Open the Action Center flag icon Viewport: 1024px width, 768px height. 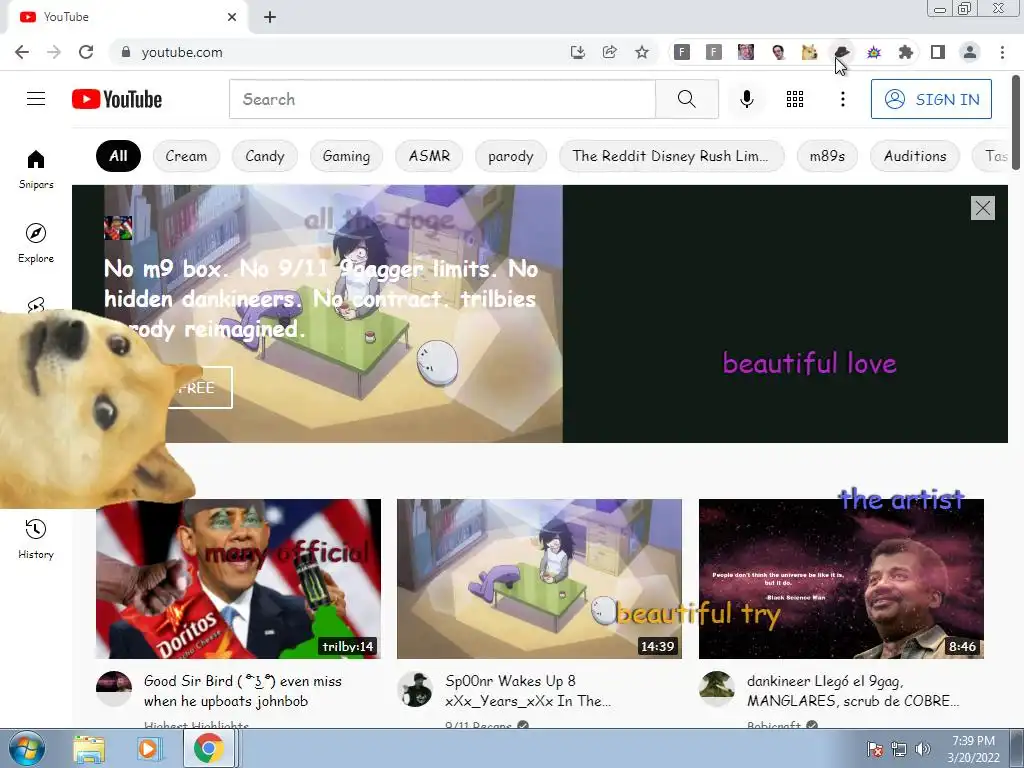coord(874,749)
